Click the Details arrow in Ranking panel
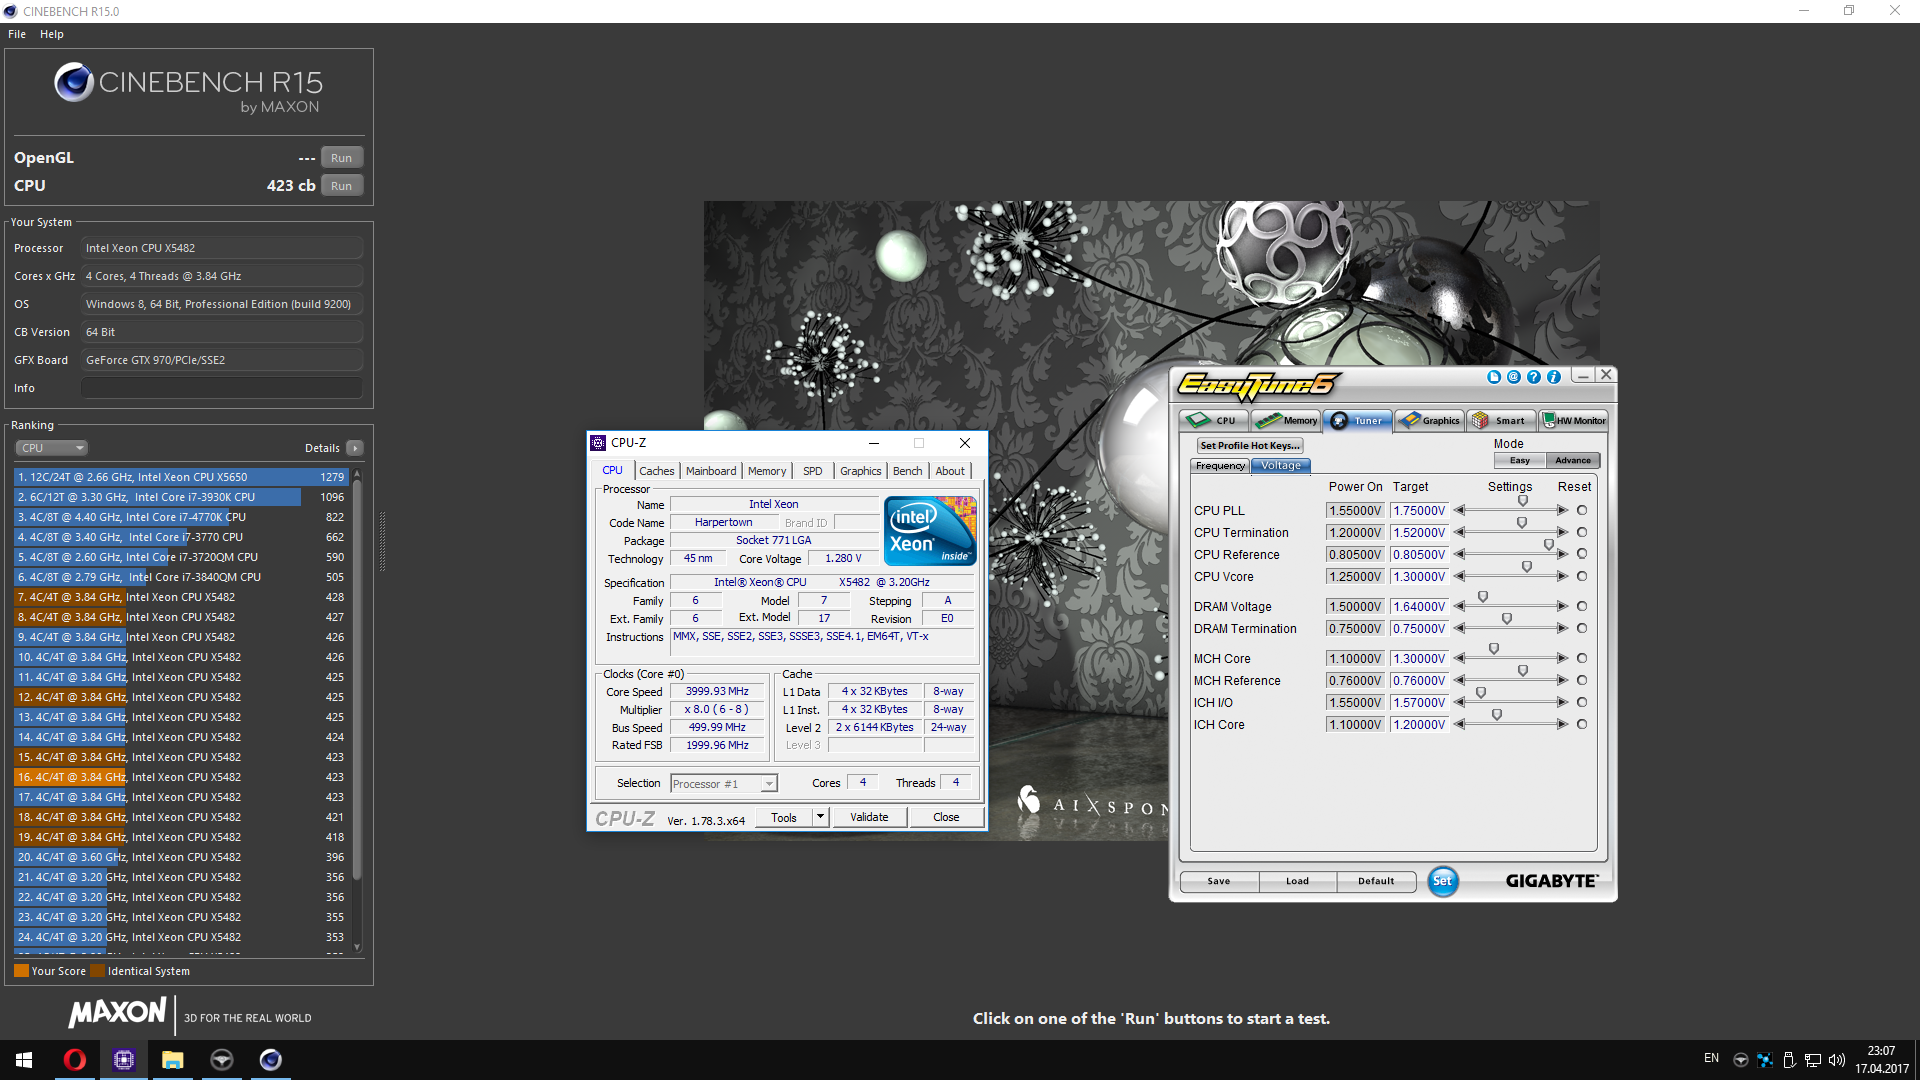1920x1080 pixels. point(355,448)
